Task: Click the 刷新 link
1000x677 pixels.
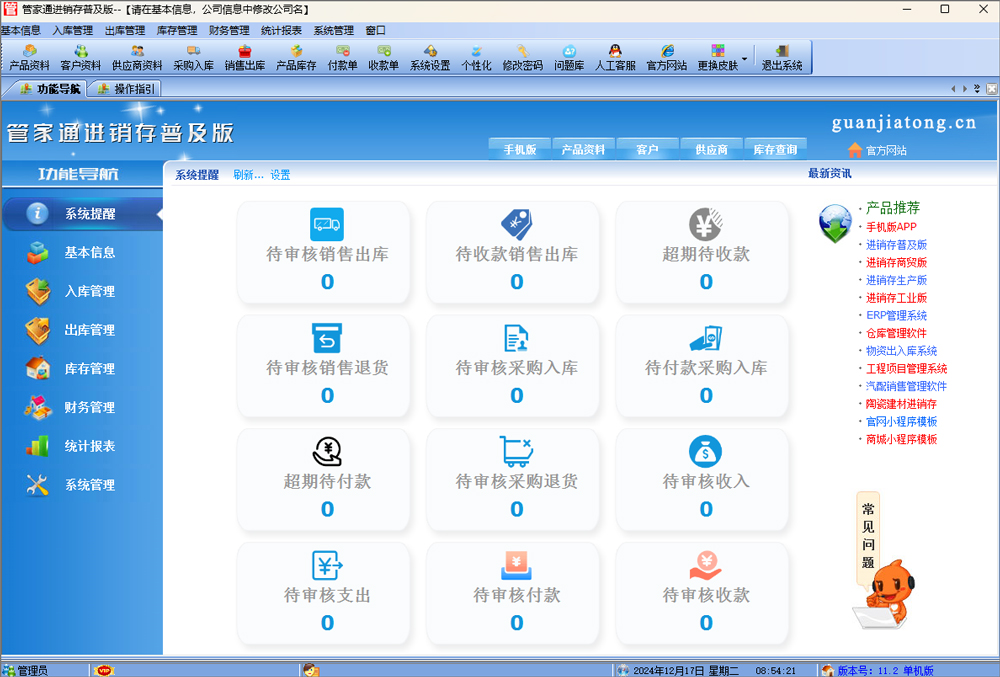Action: pyautogui.click(x=247, y=175)
